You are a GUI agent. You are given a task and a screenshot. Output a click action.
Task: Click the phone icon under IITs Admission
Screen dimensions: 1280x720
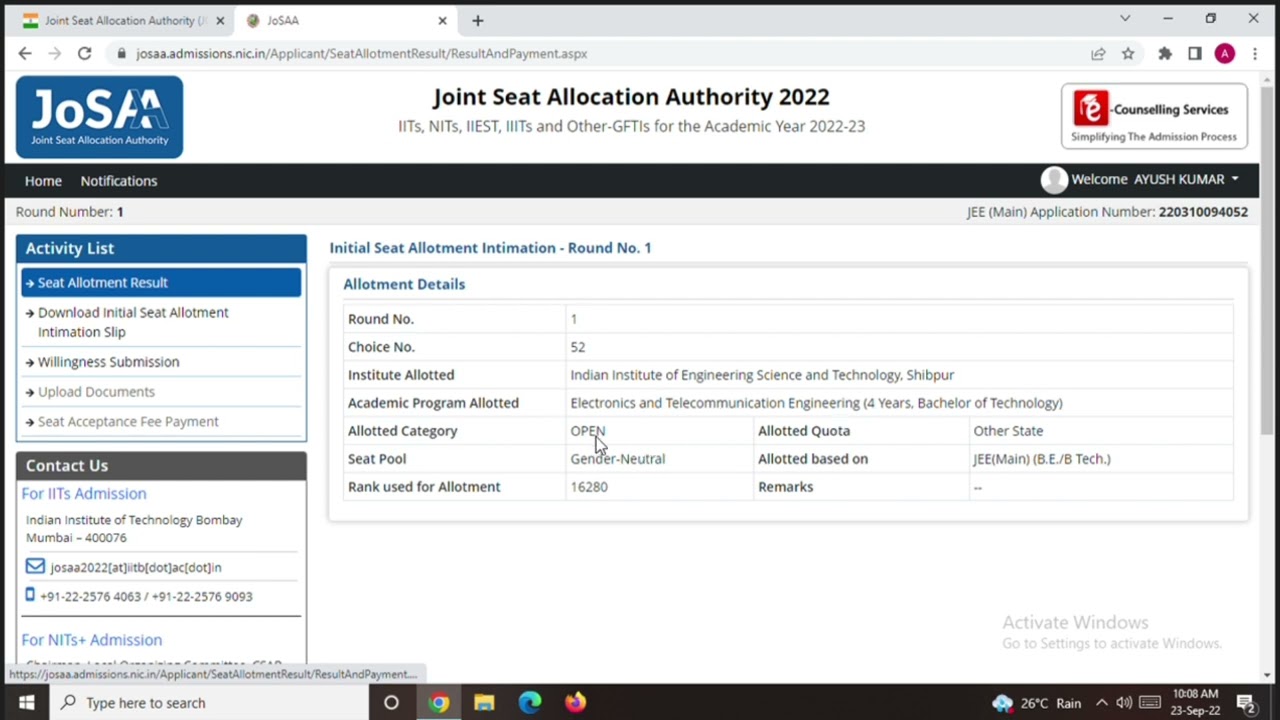coord(30,595)
